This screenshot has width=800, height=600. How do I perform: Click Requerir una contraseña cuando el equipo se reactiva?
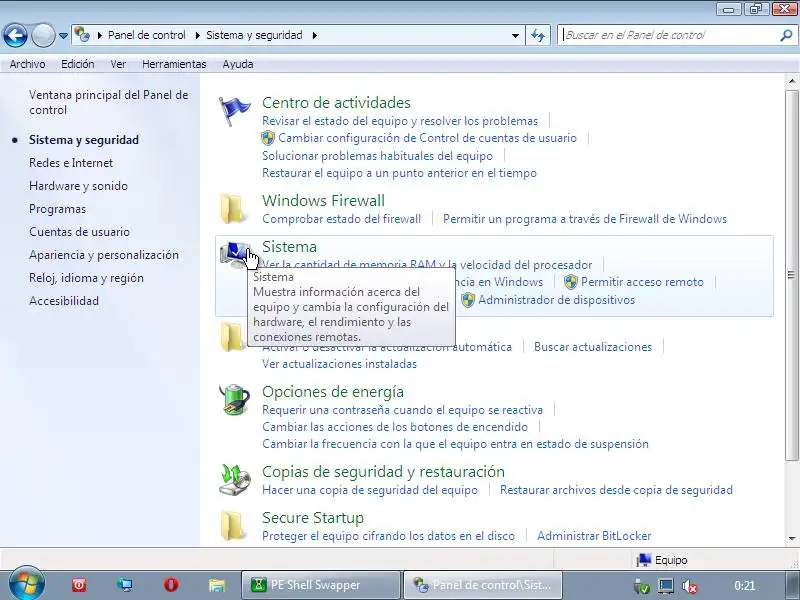pos(402,410)
